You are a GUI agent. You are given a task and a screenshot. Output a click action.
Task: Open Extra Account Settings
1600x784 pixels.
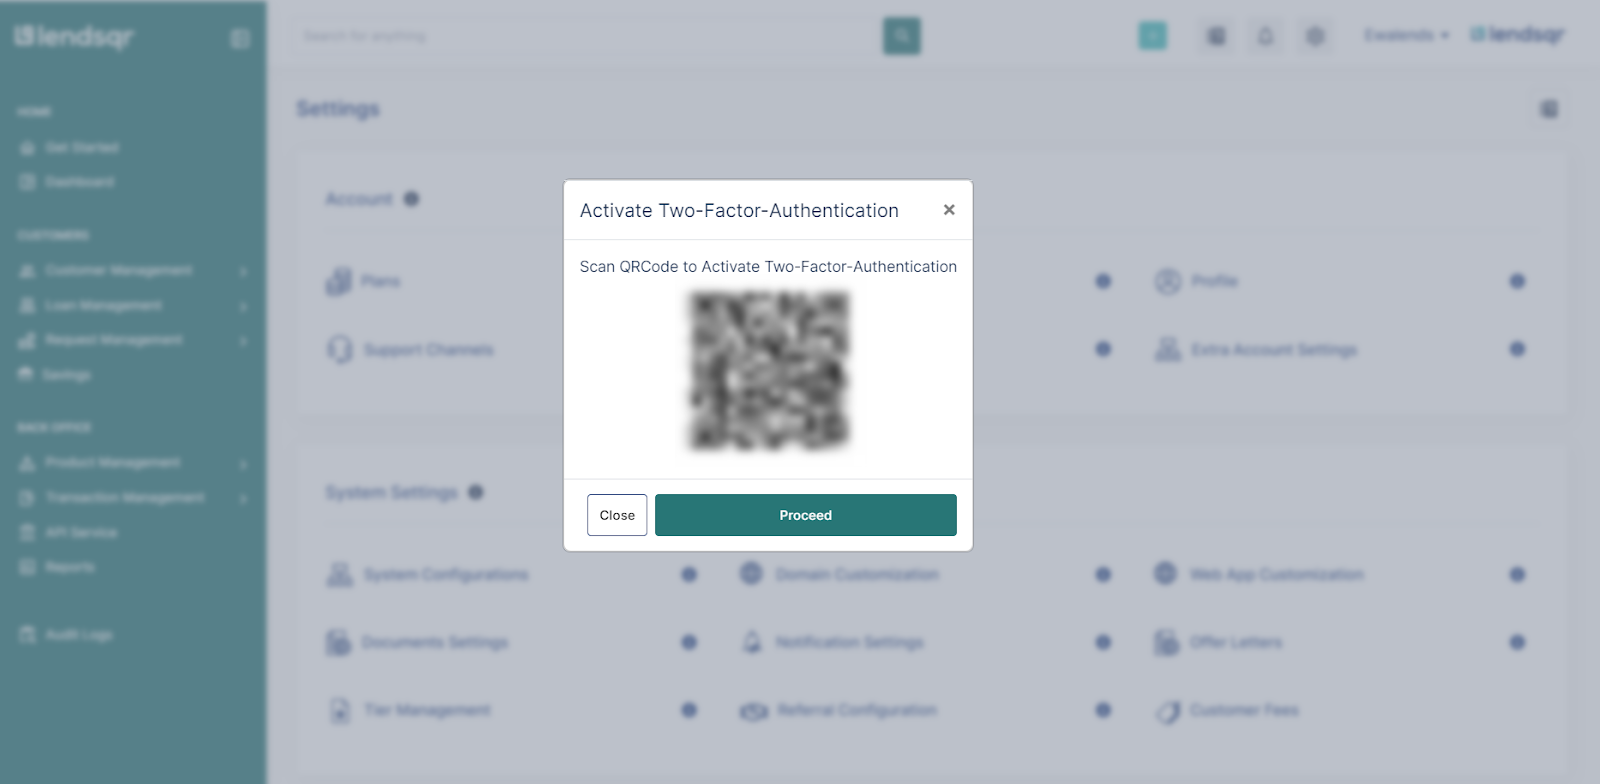click(x=1256, y=350)
